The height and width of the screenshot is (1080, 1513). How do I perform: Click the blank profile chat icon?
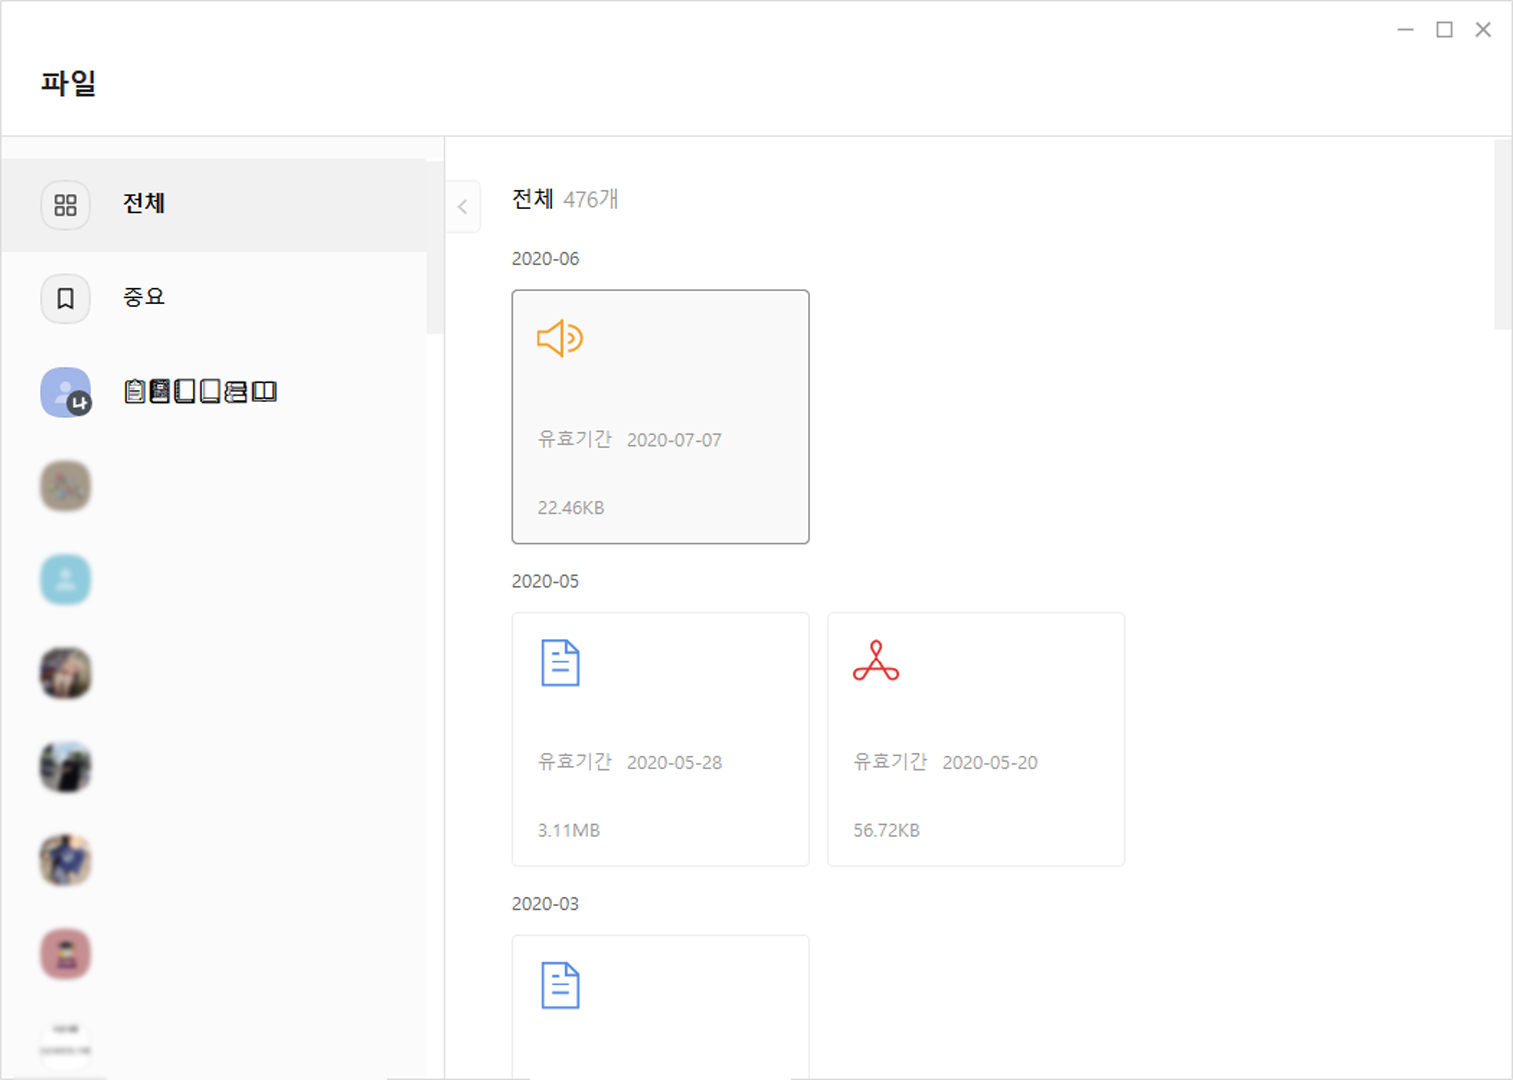tap(65, 580)
